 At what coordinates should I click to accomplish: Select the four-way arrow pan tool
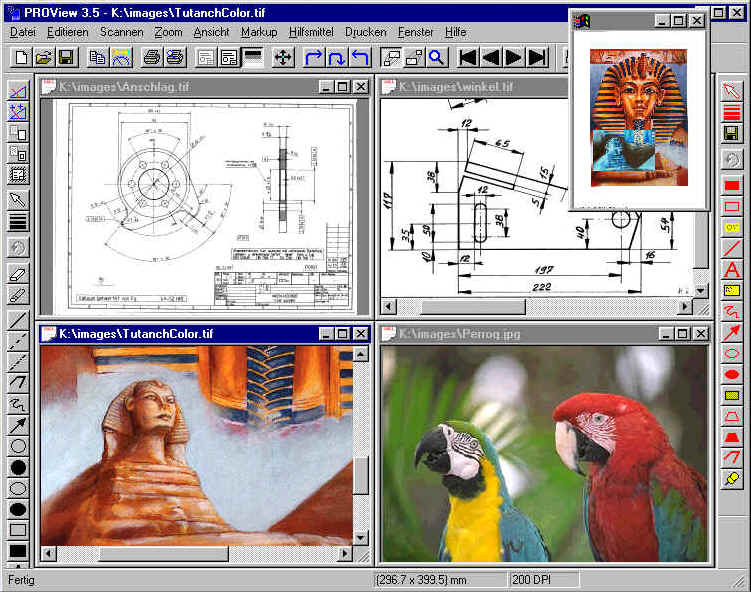point(283,57)
